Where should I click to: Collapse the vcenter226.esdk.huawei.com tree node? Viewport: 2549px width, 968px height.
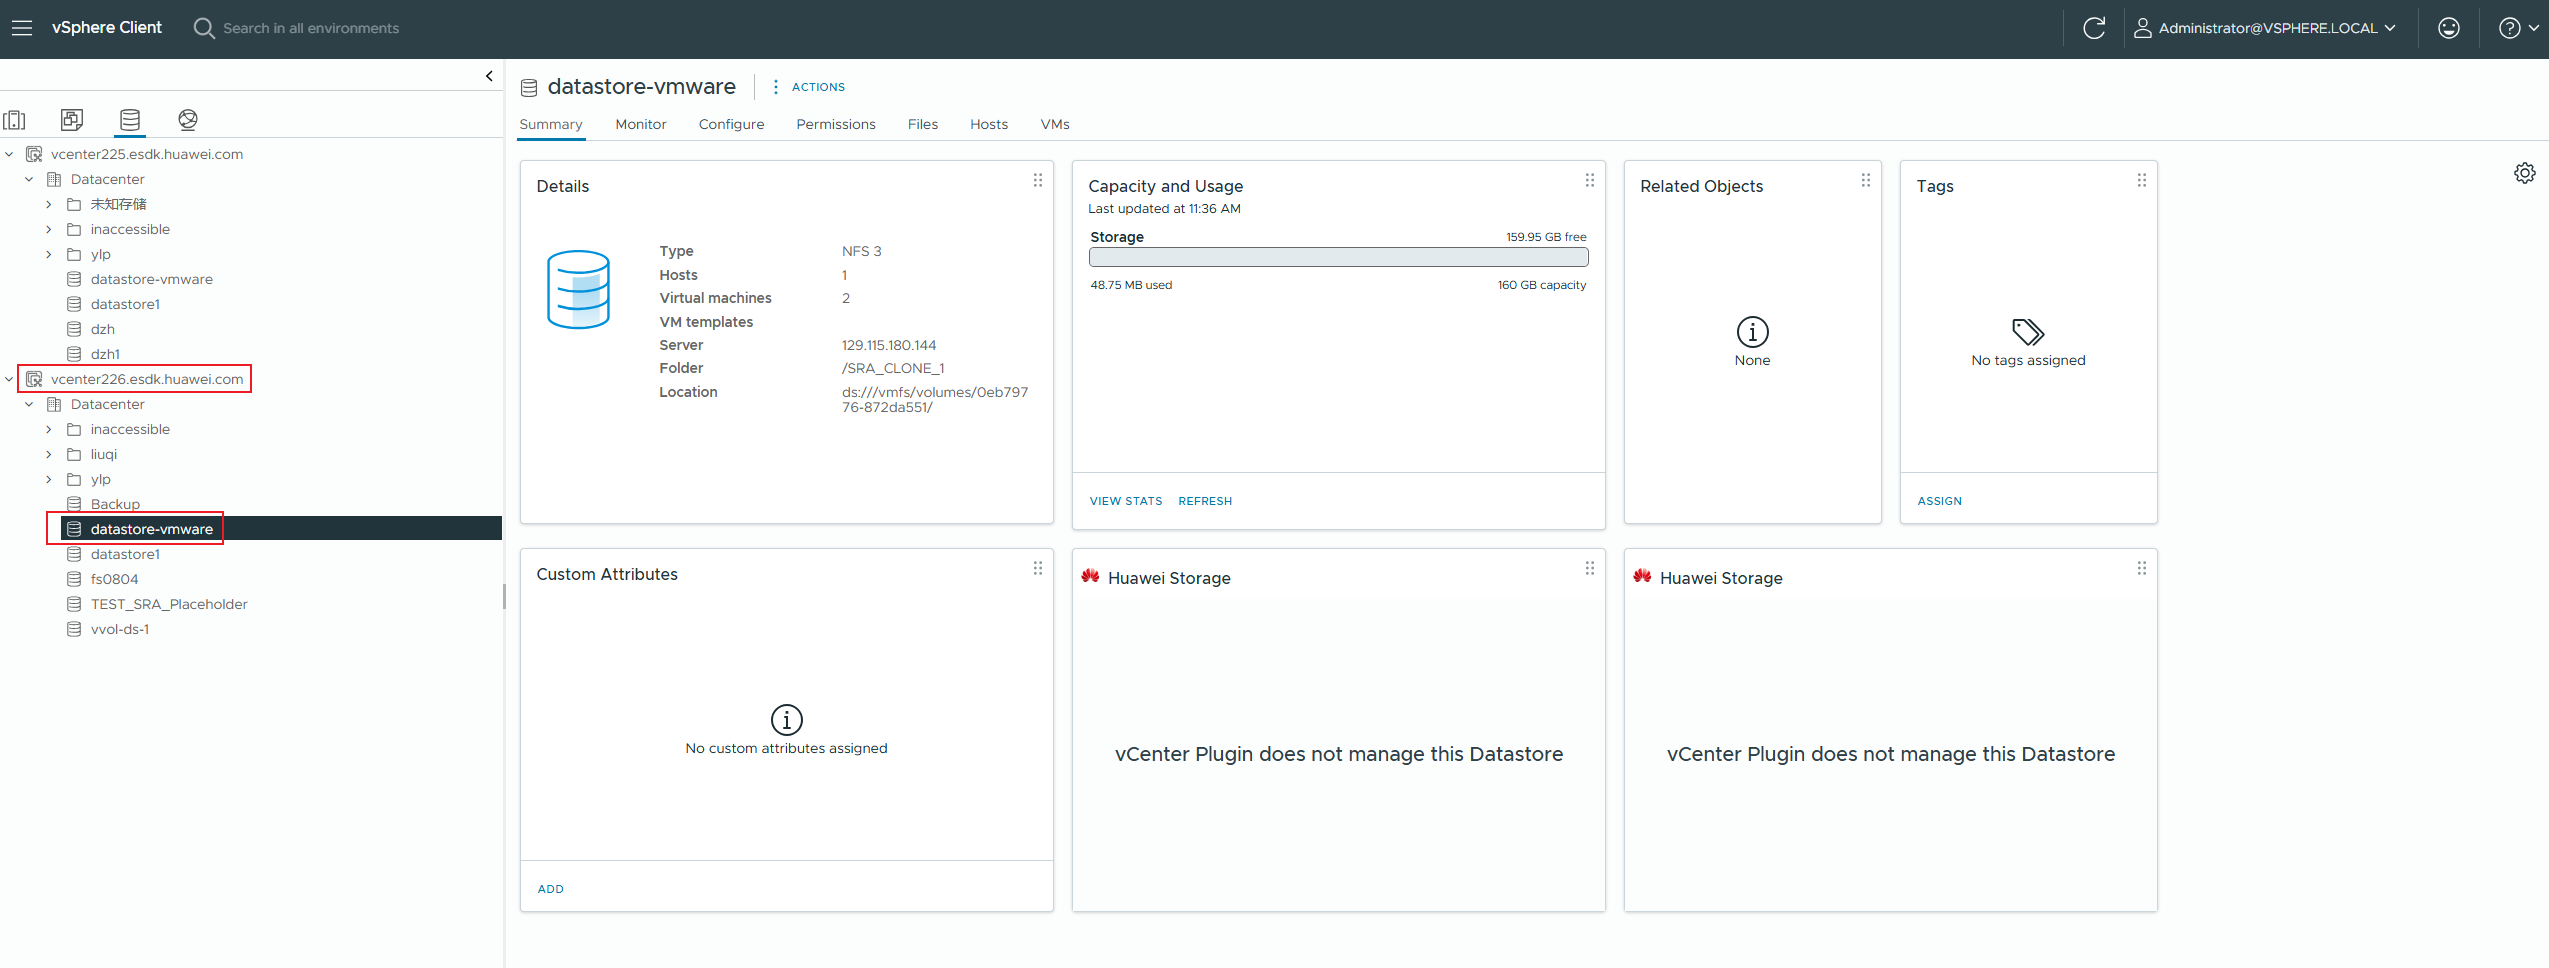click(9, 379)
